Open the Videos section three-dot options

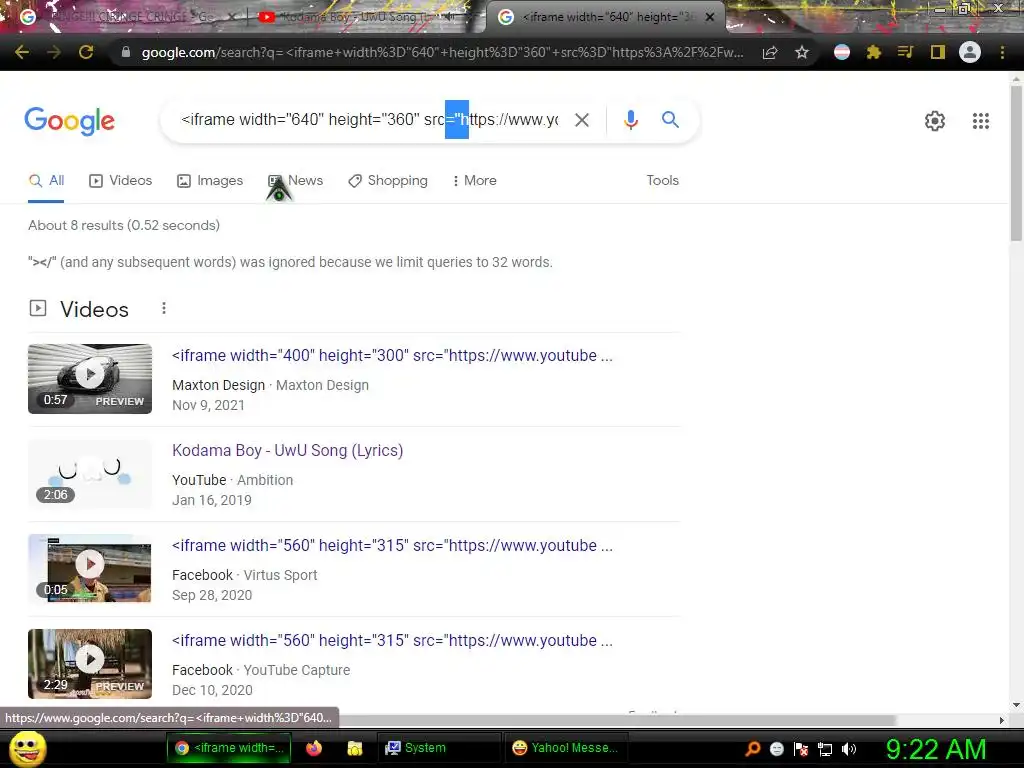click(x=163, y=308)
